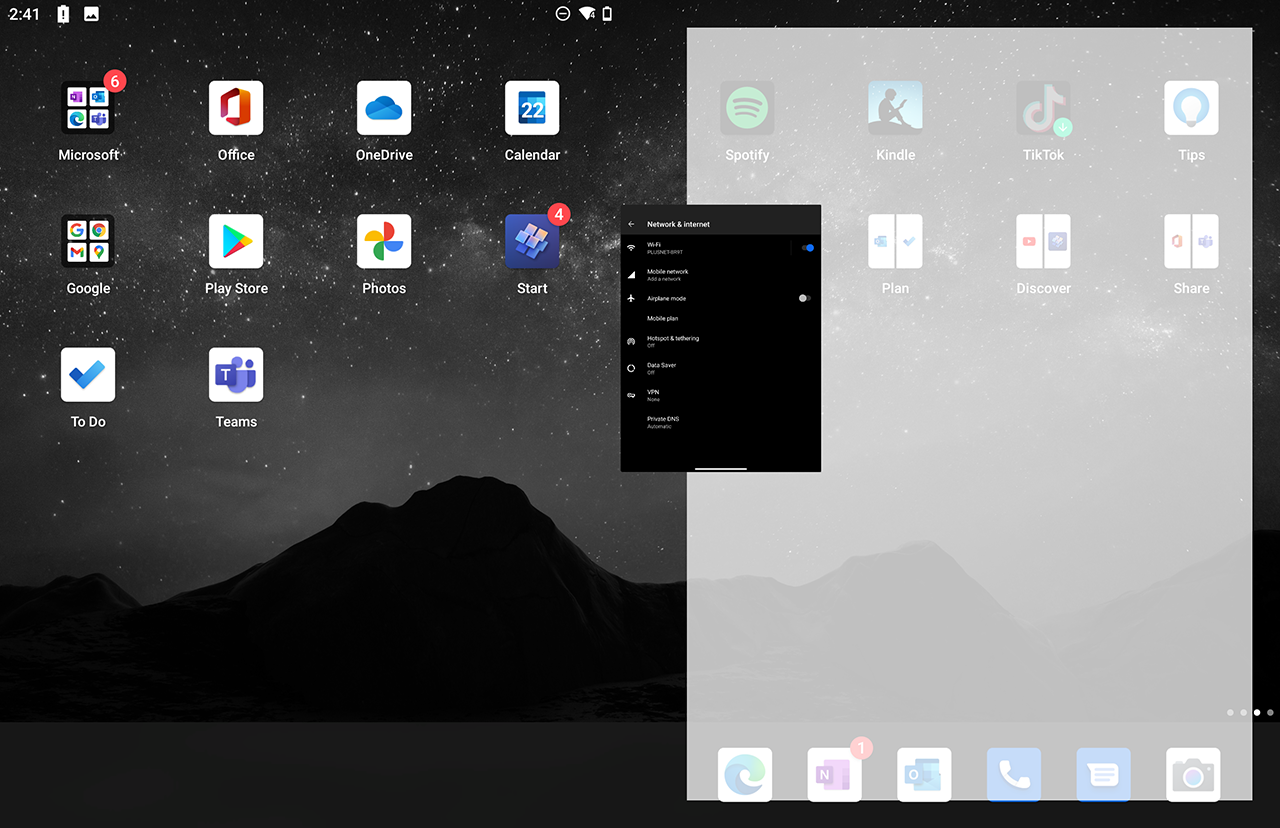Image resolution: width=1280 pixels, height=828 pixels.
Task: Open the VPN setting
Action: pyautogui.click(x=721, y=395)
